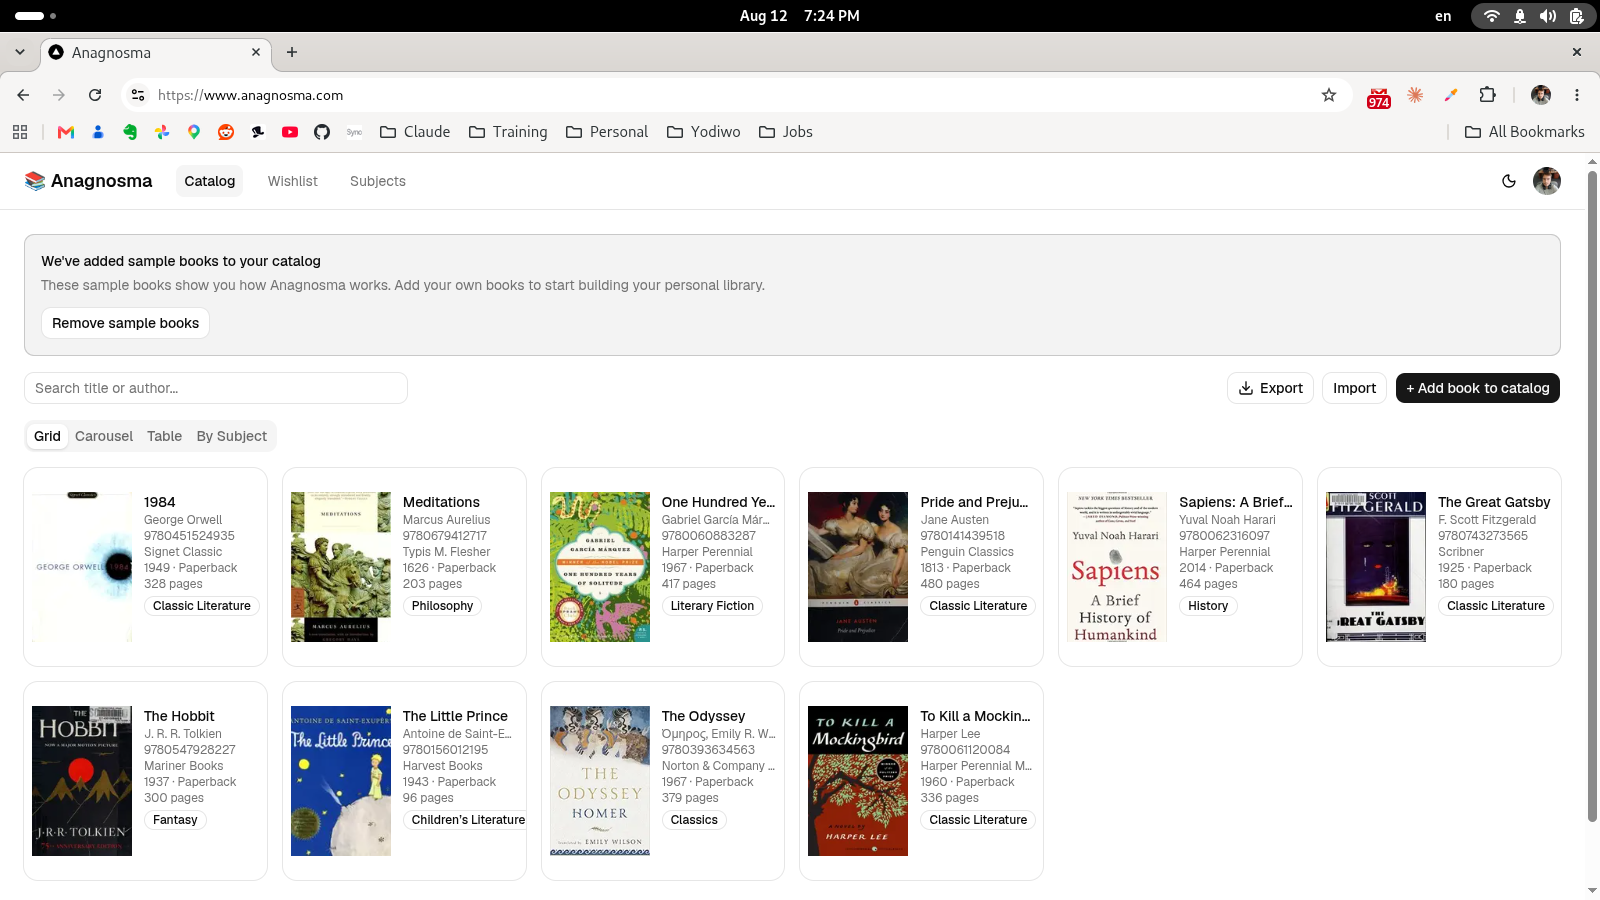Image resolution: width=1600 pixels, height=900 pixels.
Task: Open the black top-hat bookmark
Action: pos(258,132)
